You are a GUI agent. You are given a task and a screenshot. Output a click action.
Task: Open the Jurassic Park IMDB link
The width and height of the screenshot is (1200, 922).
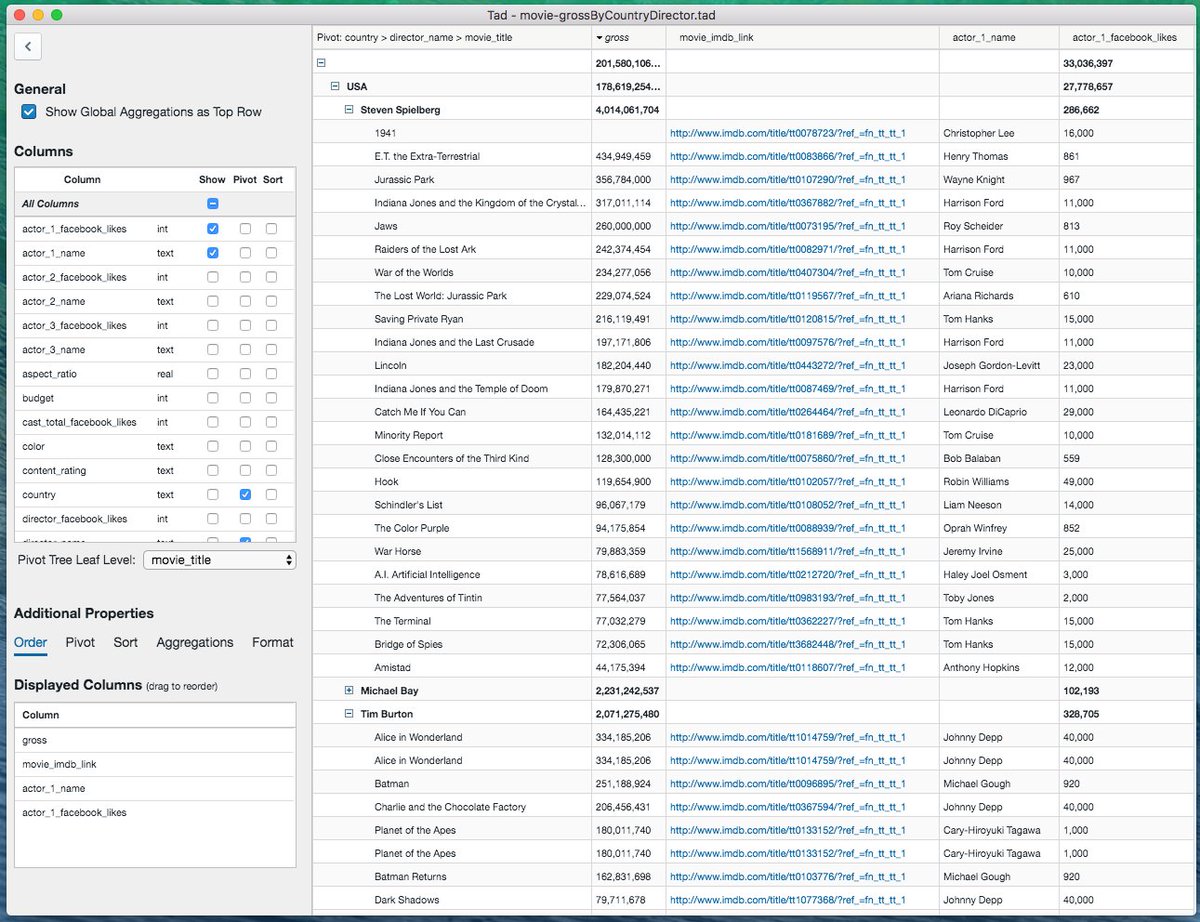coord(788,180)
